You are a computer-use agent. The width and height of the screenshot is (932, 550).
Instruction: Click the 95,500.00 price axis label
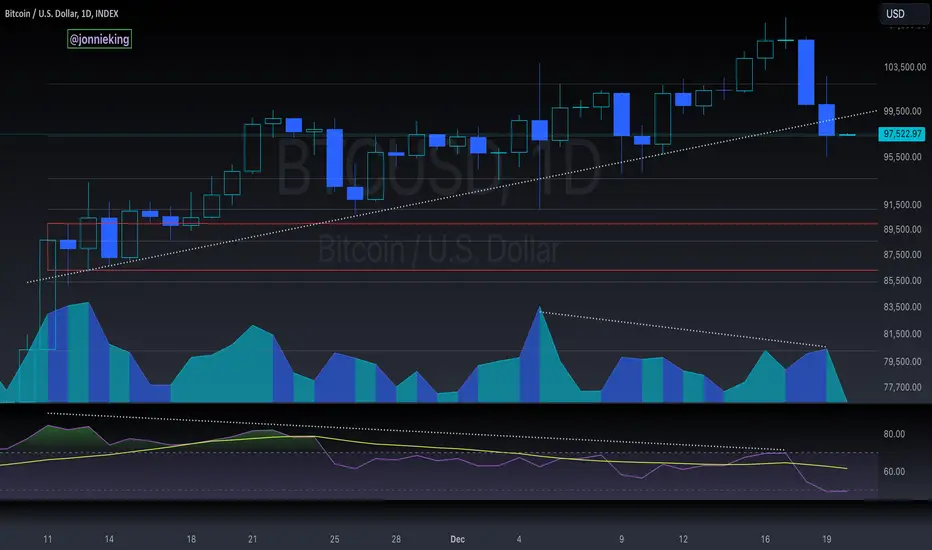click(x=902, y=157)
